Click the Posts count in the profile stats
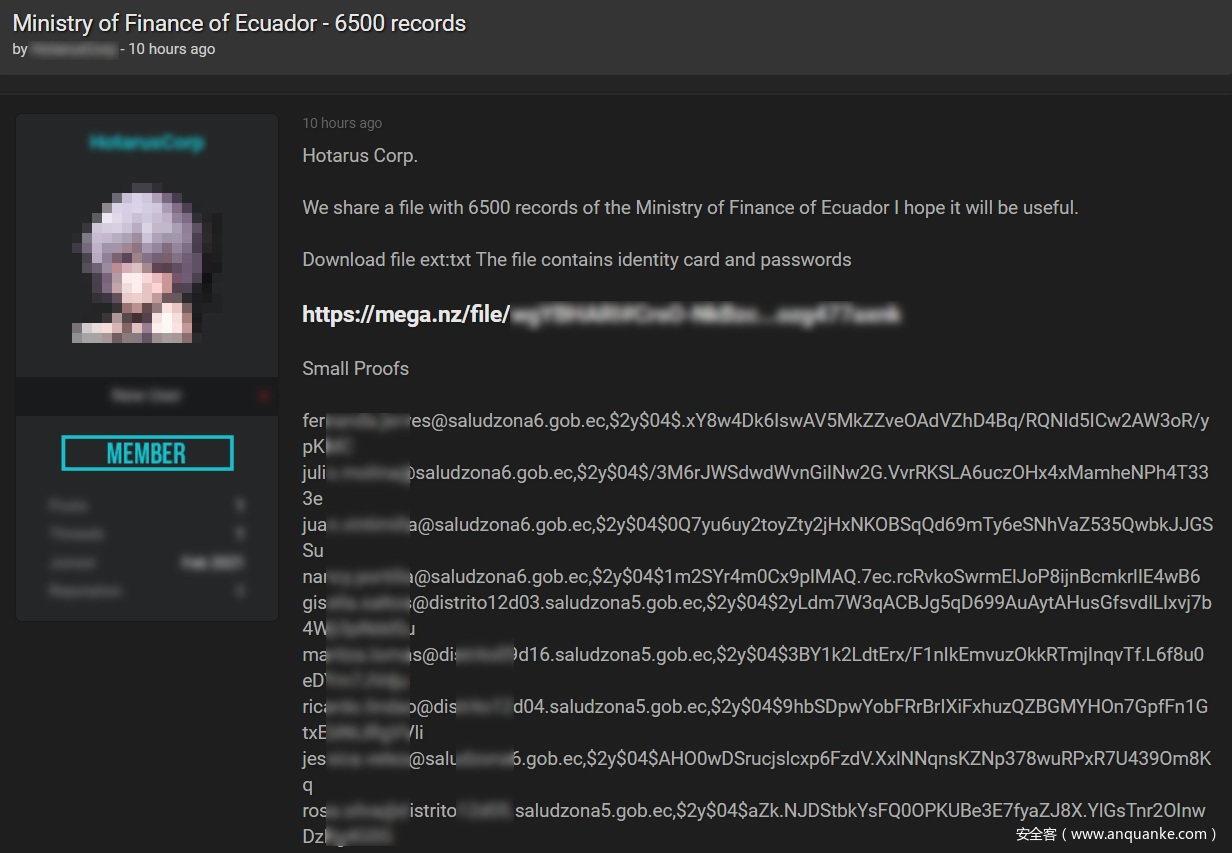This screenshot has height=853, width=1232. coord(240,506)
